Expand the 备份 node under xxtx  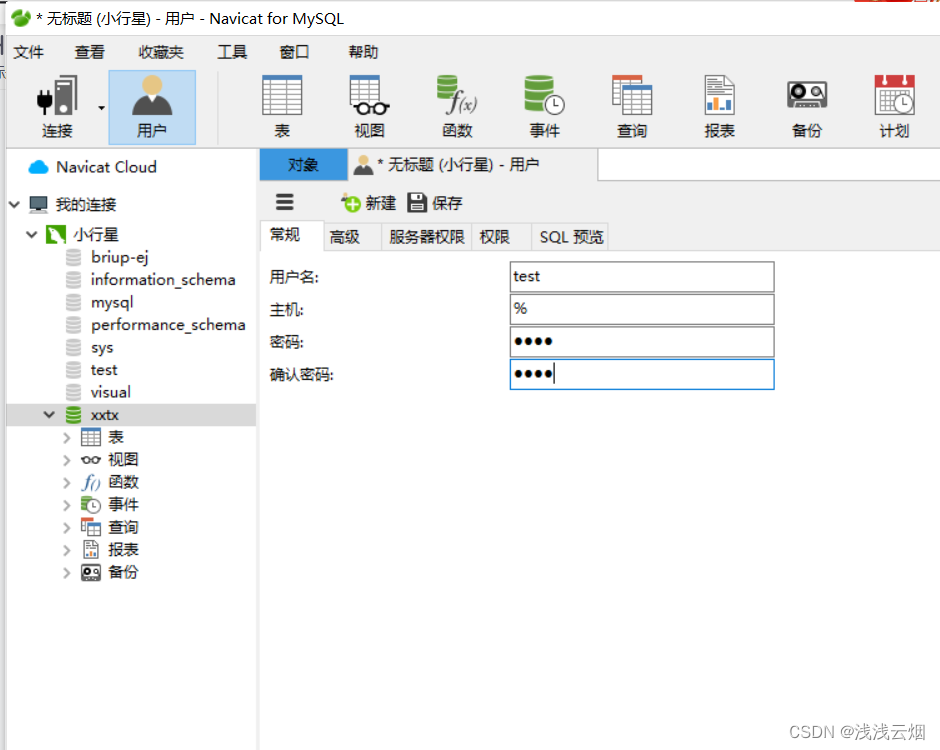pyautogui.click(x=67, y=573)
